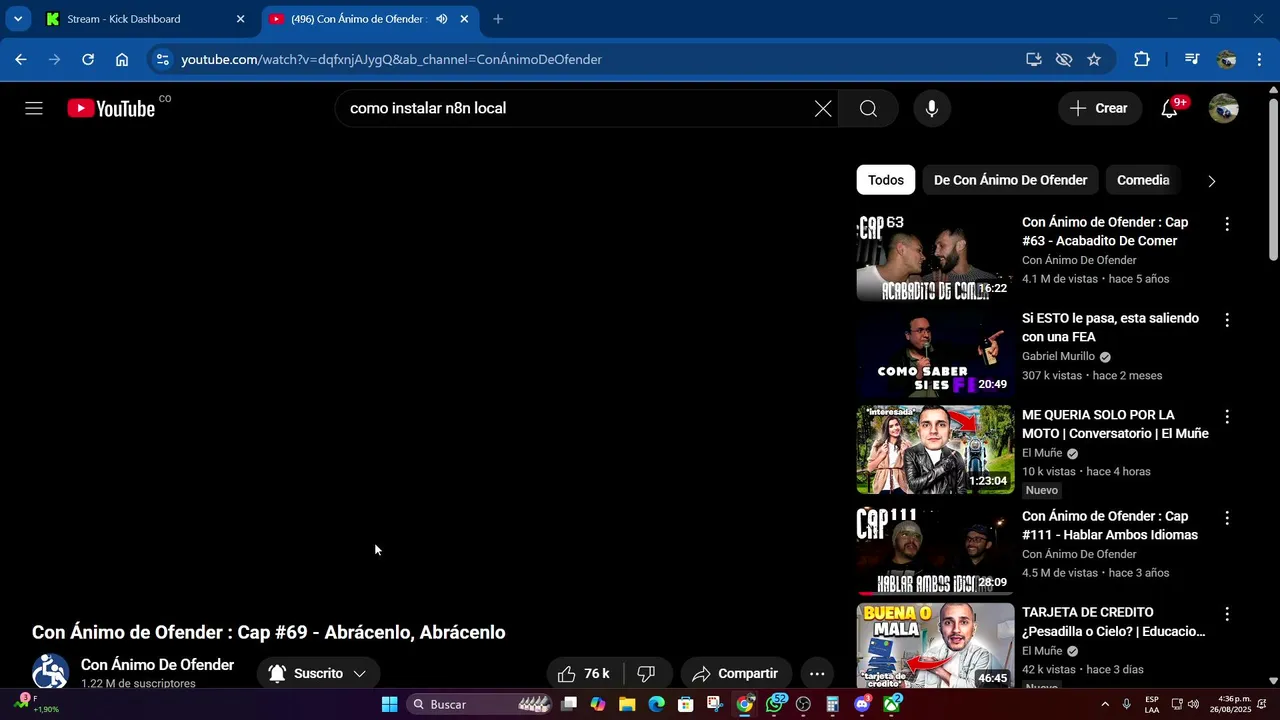Open ME QUERIA SOLO POR LA MOTO video title
1280x720 pixels.
(1115, 424)
